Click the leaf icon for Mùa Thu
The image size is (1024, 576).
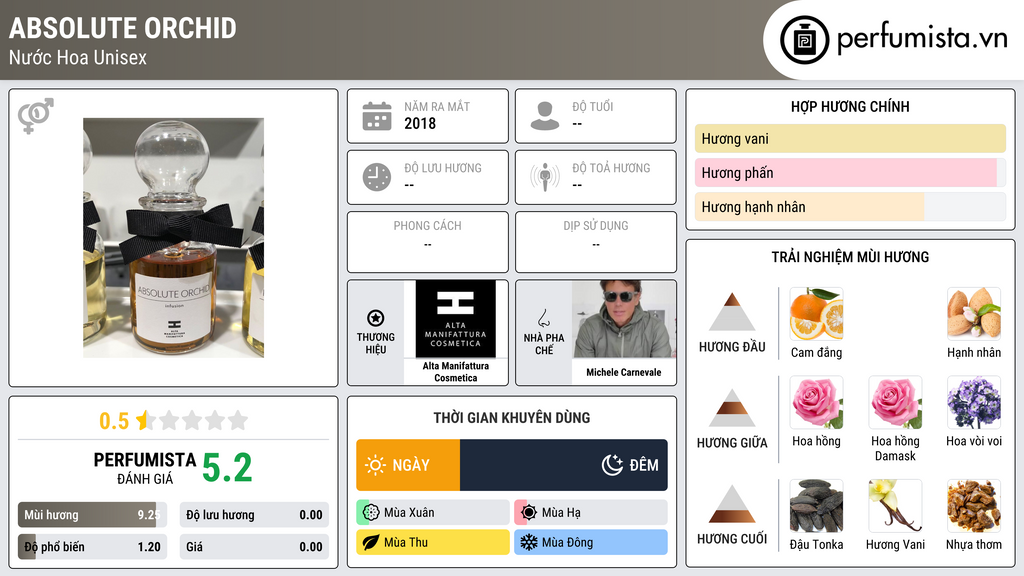(371, 542)
